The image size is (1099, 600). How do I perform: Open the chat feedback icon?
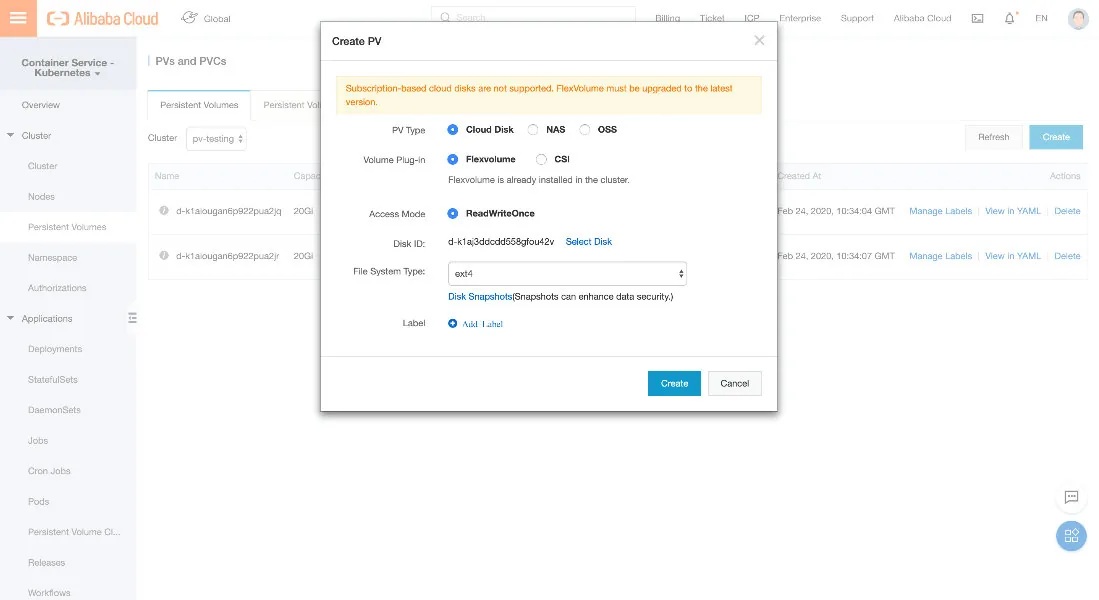click(x=1071, y=497)
